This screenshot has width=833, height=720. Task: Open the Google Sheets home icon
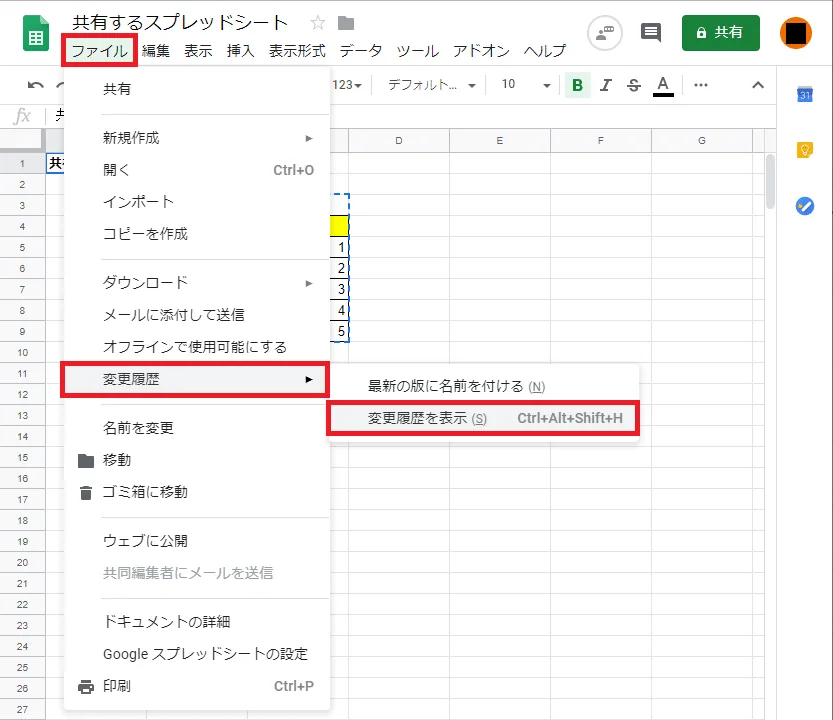point(36,33)
